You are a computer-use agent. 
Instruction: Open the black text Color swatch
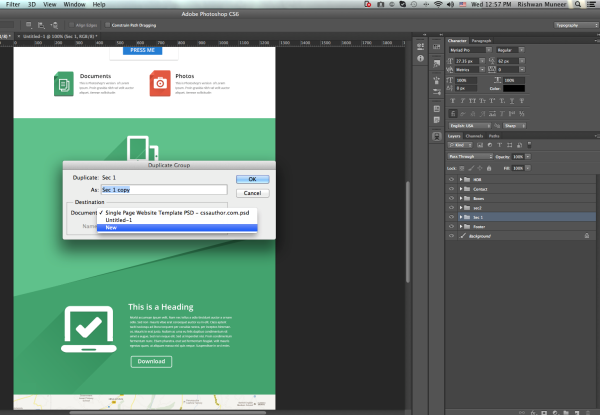(514, 88)
